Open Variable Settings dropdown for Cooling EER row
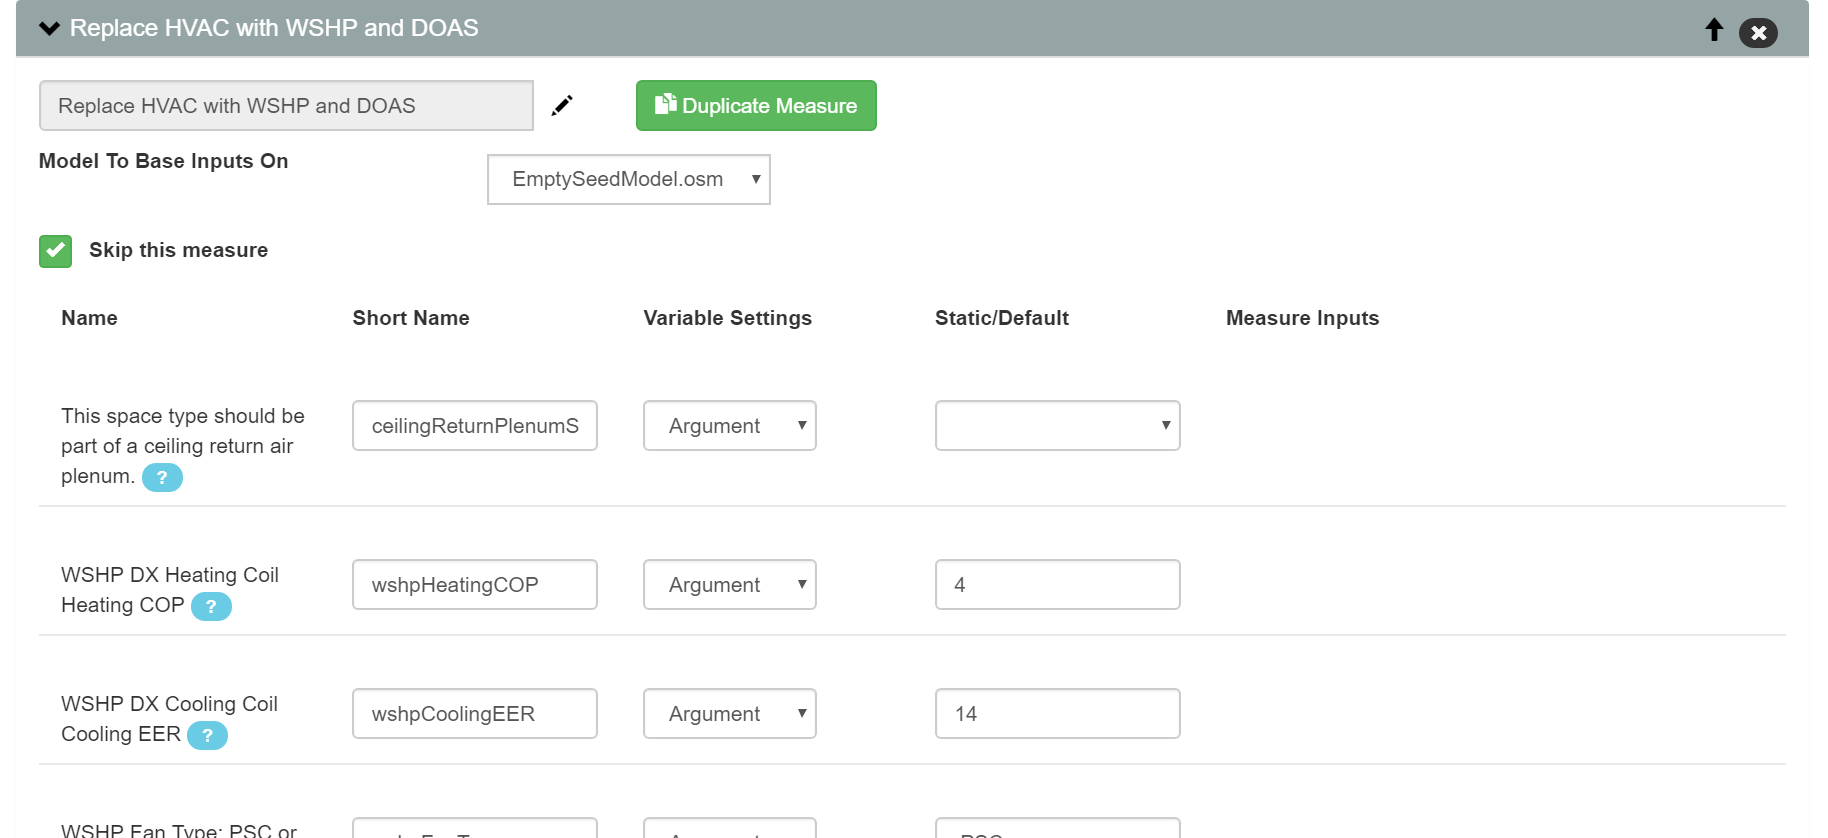The image size is (1828, 838). click(730, 714)
